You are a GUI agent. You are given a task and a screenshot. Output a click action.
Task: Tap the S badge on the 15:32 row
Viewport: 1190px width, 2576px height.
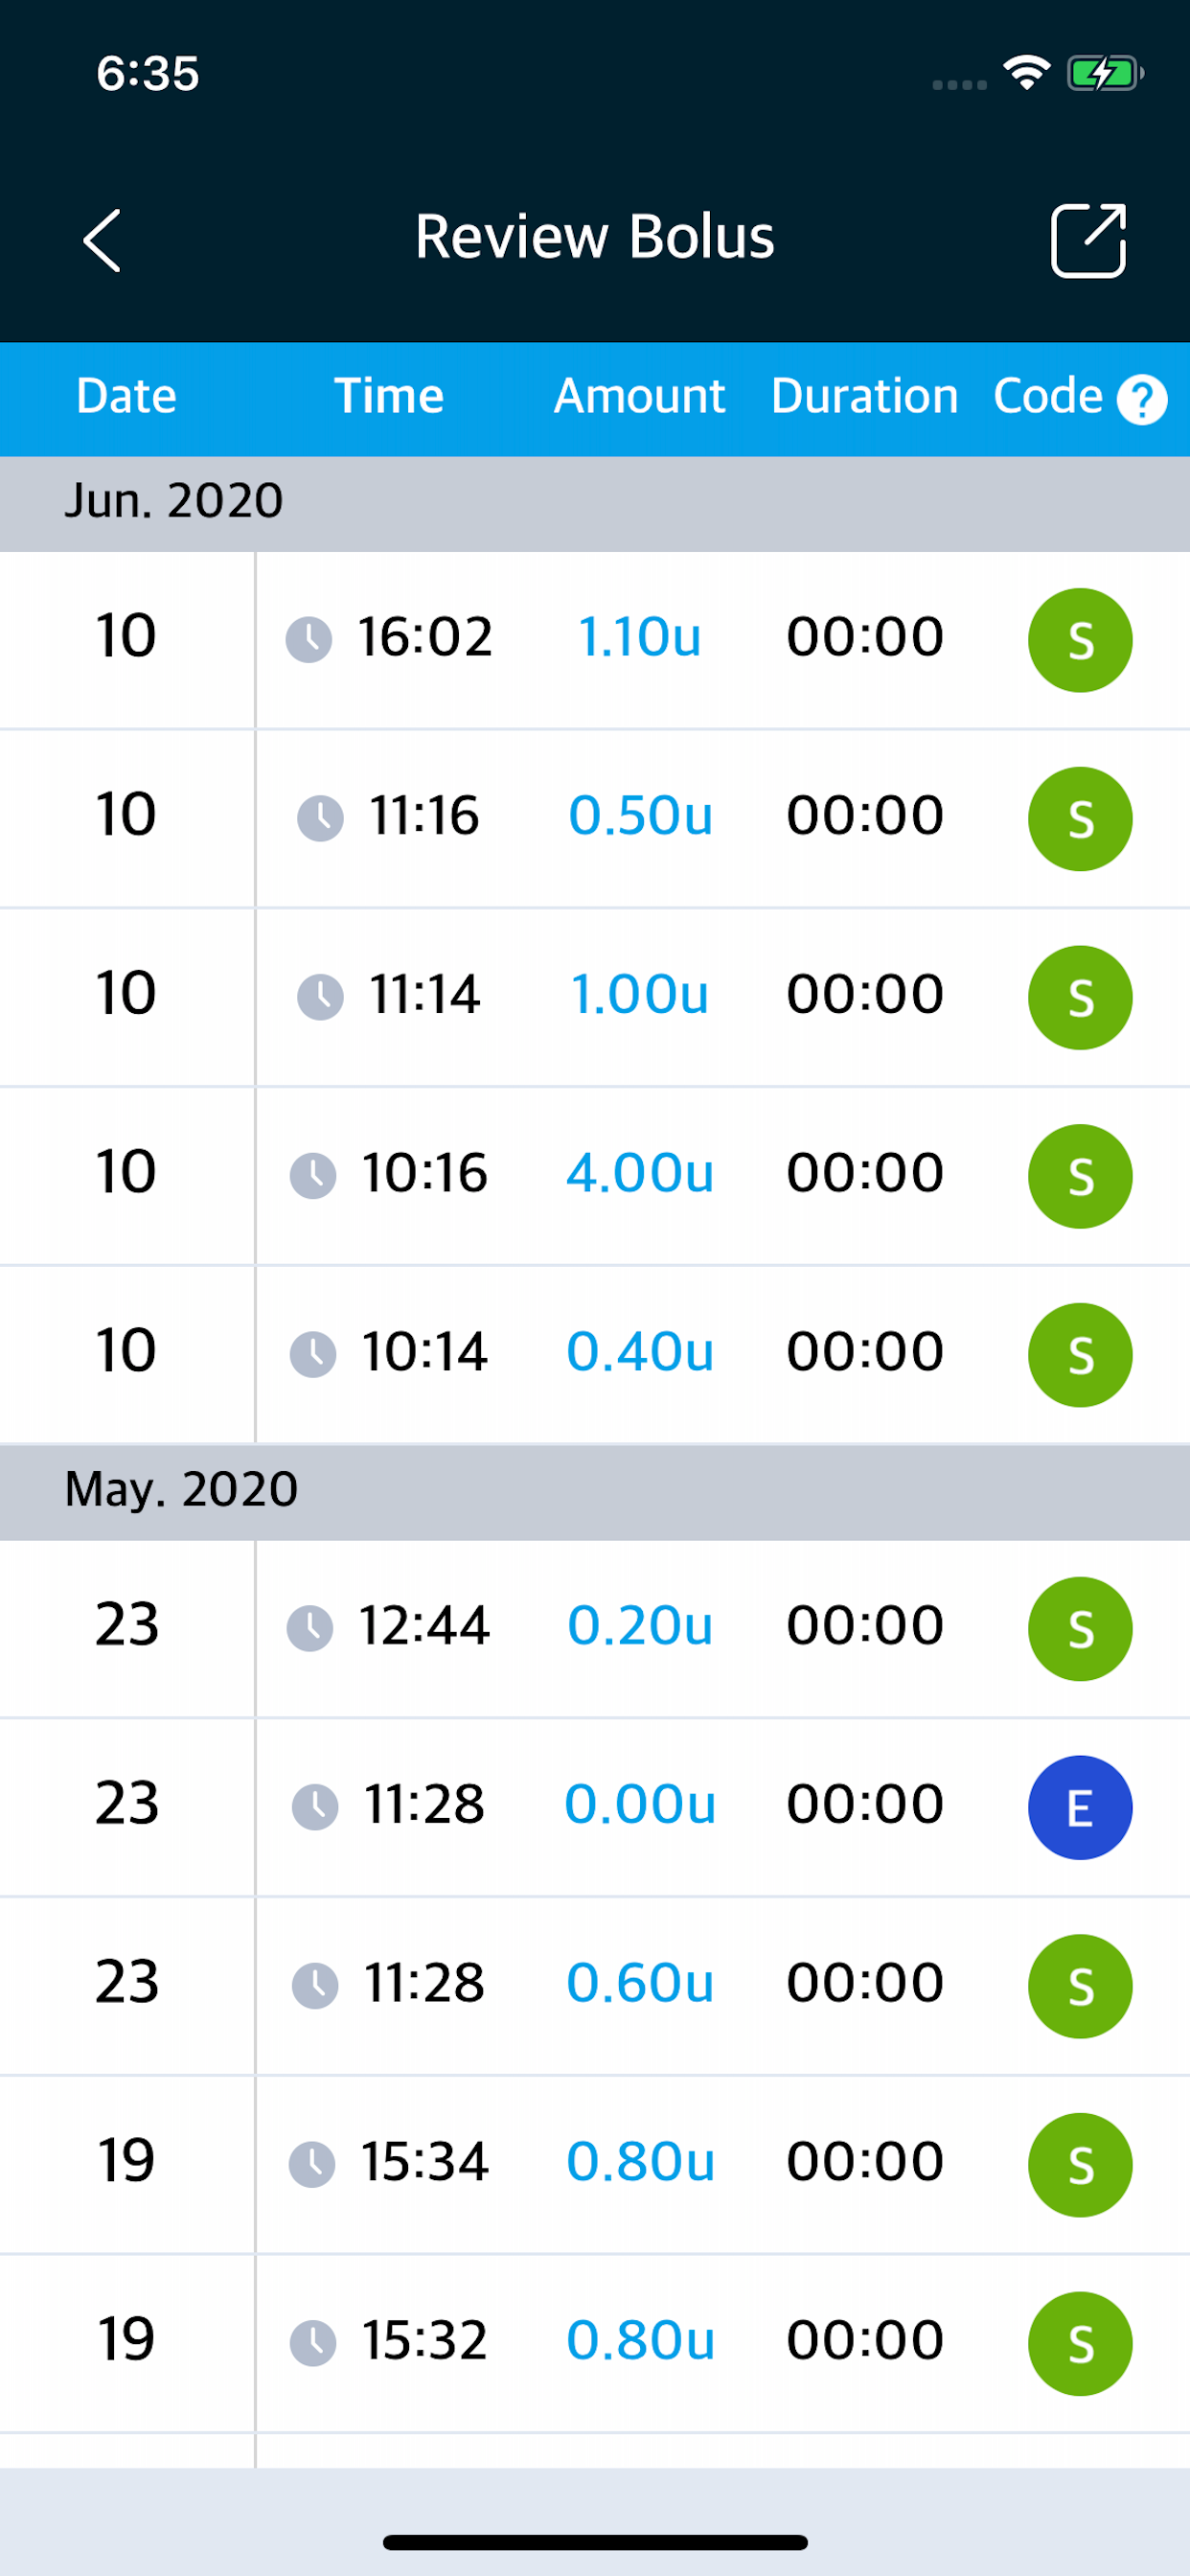pos(1080,2344)
